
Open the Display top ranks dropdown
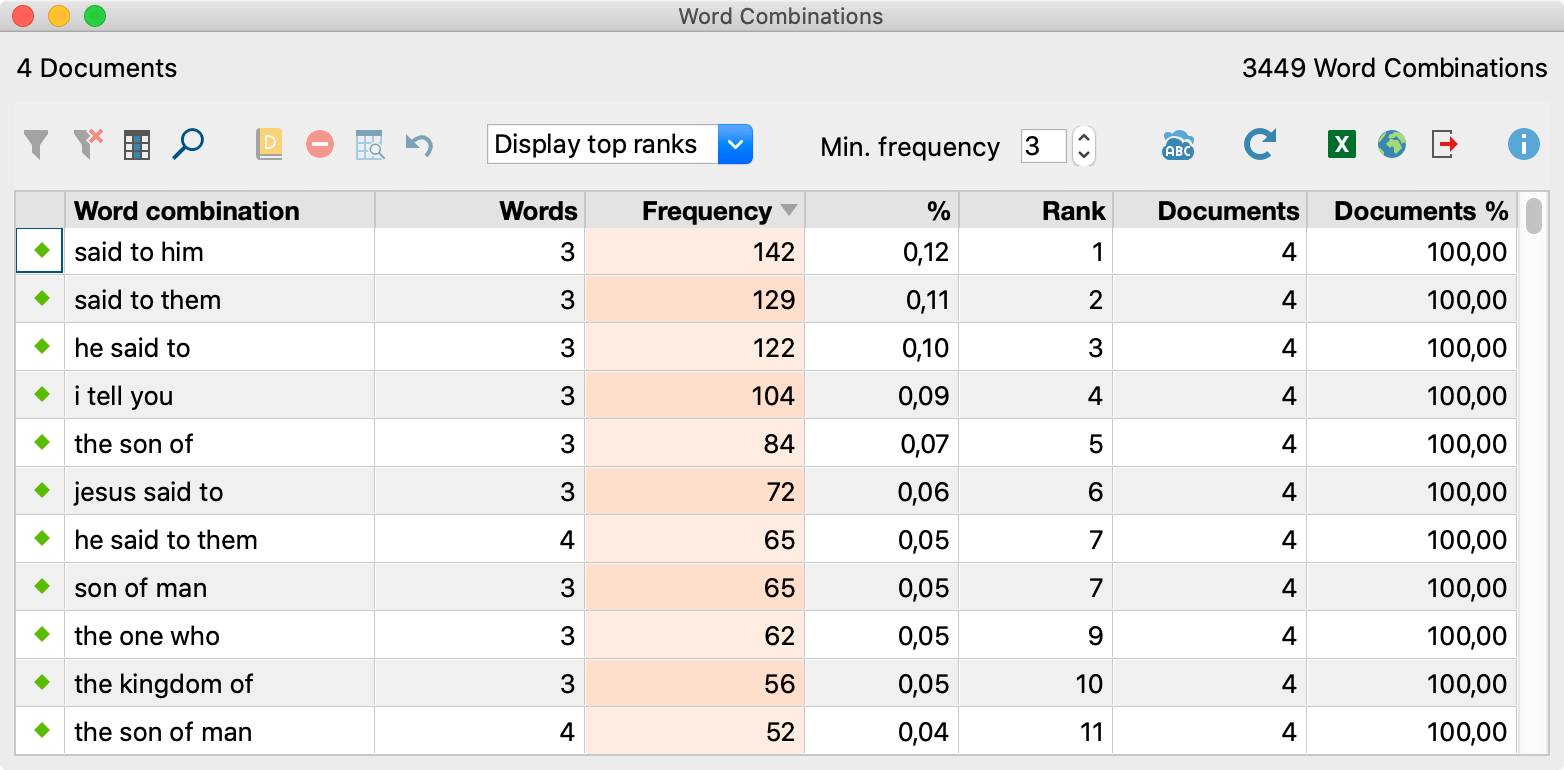coord(735,145)
